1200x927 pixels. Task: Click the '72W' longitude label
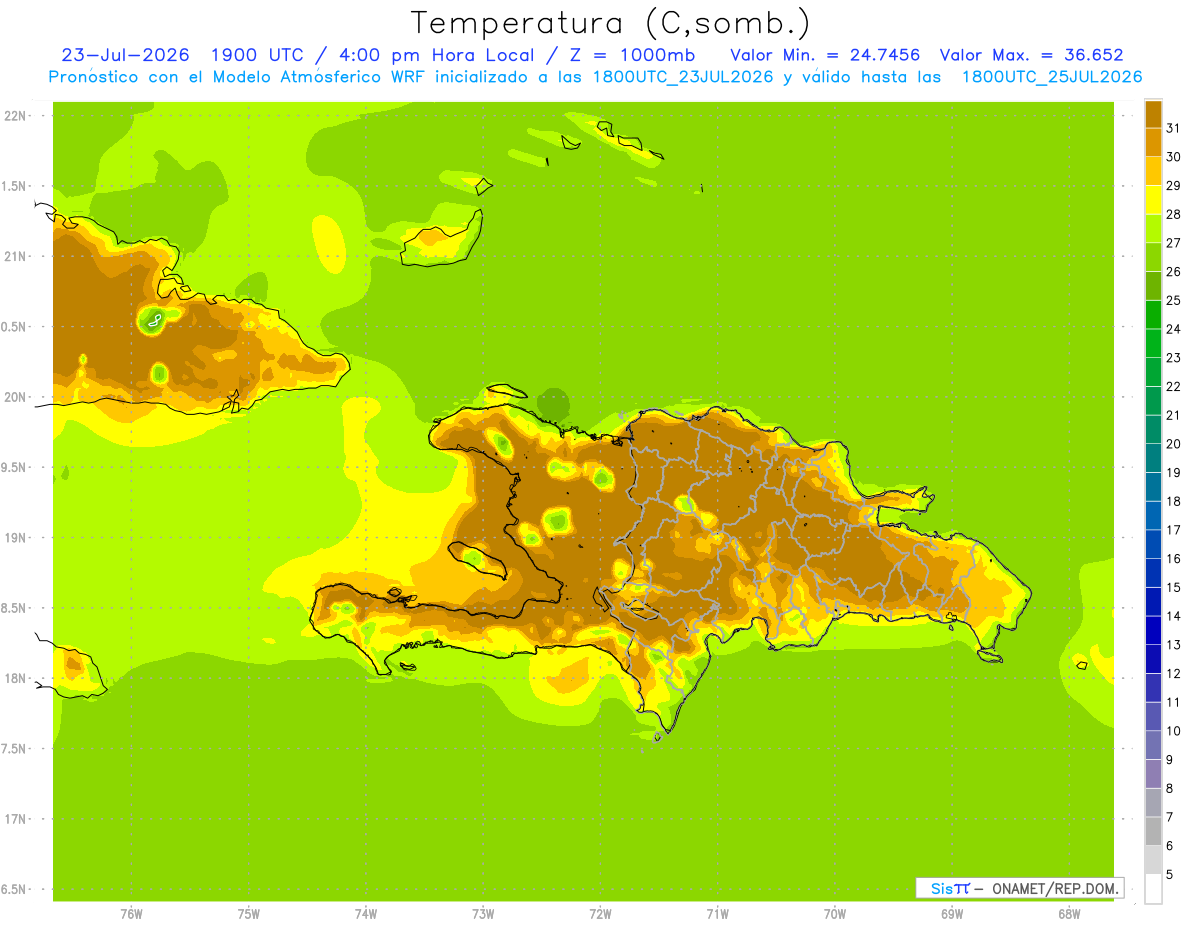point(600,914)
